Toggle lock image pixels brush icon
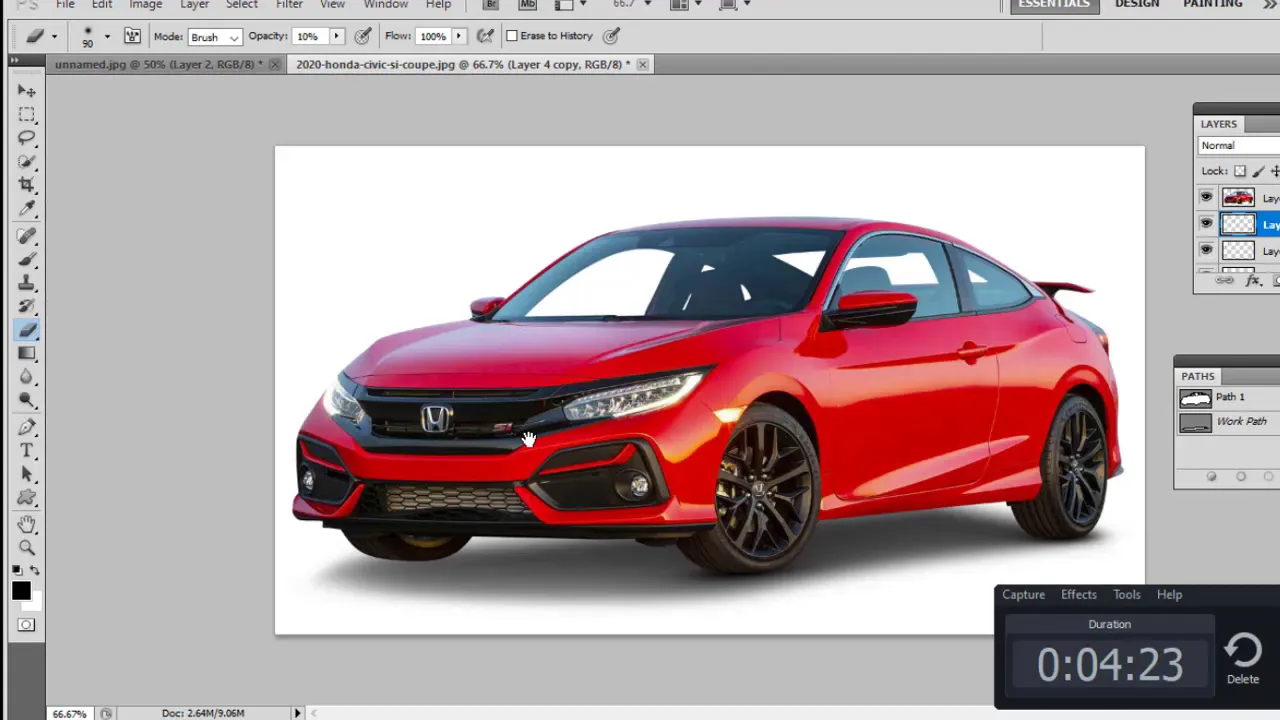Screen dimensions: 1280x720 (1258, 171)
